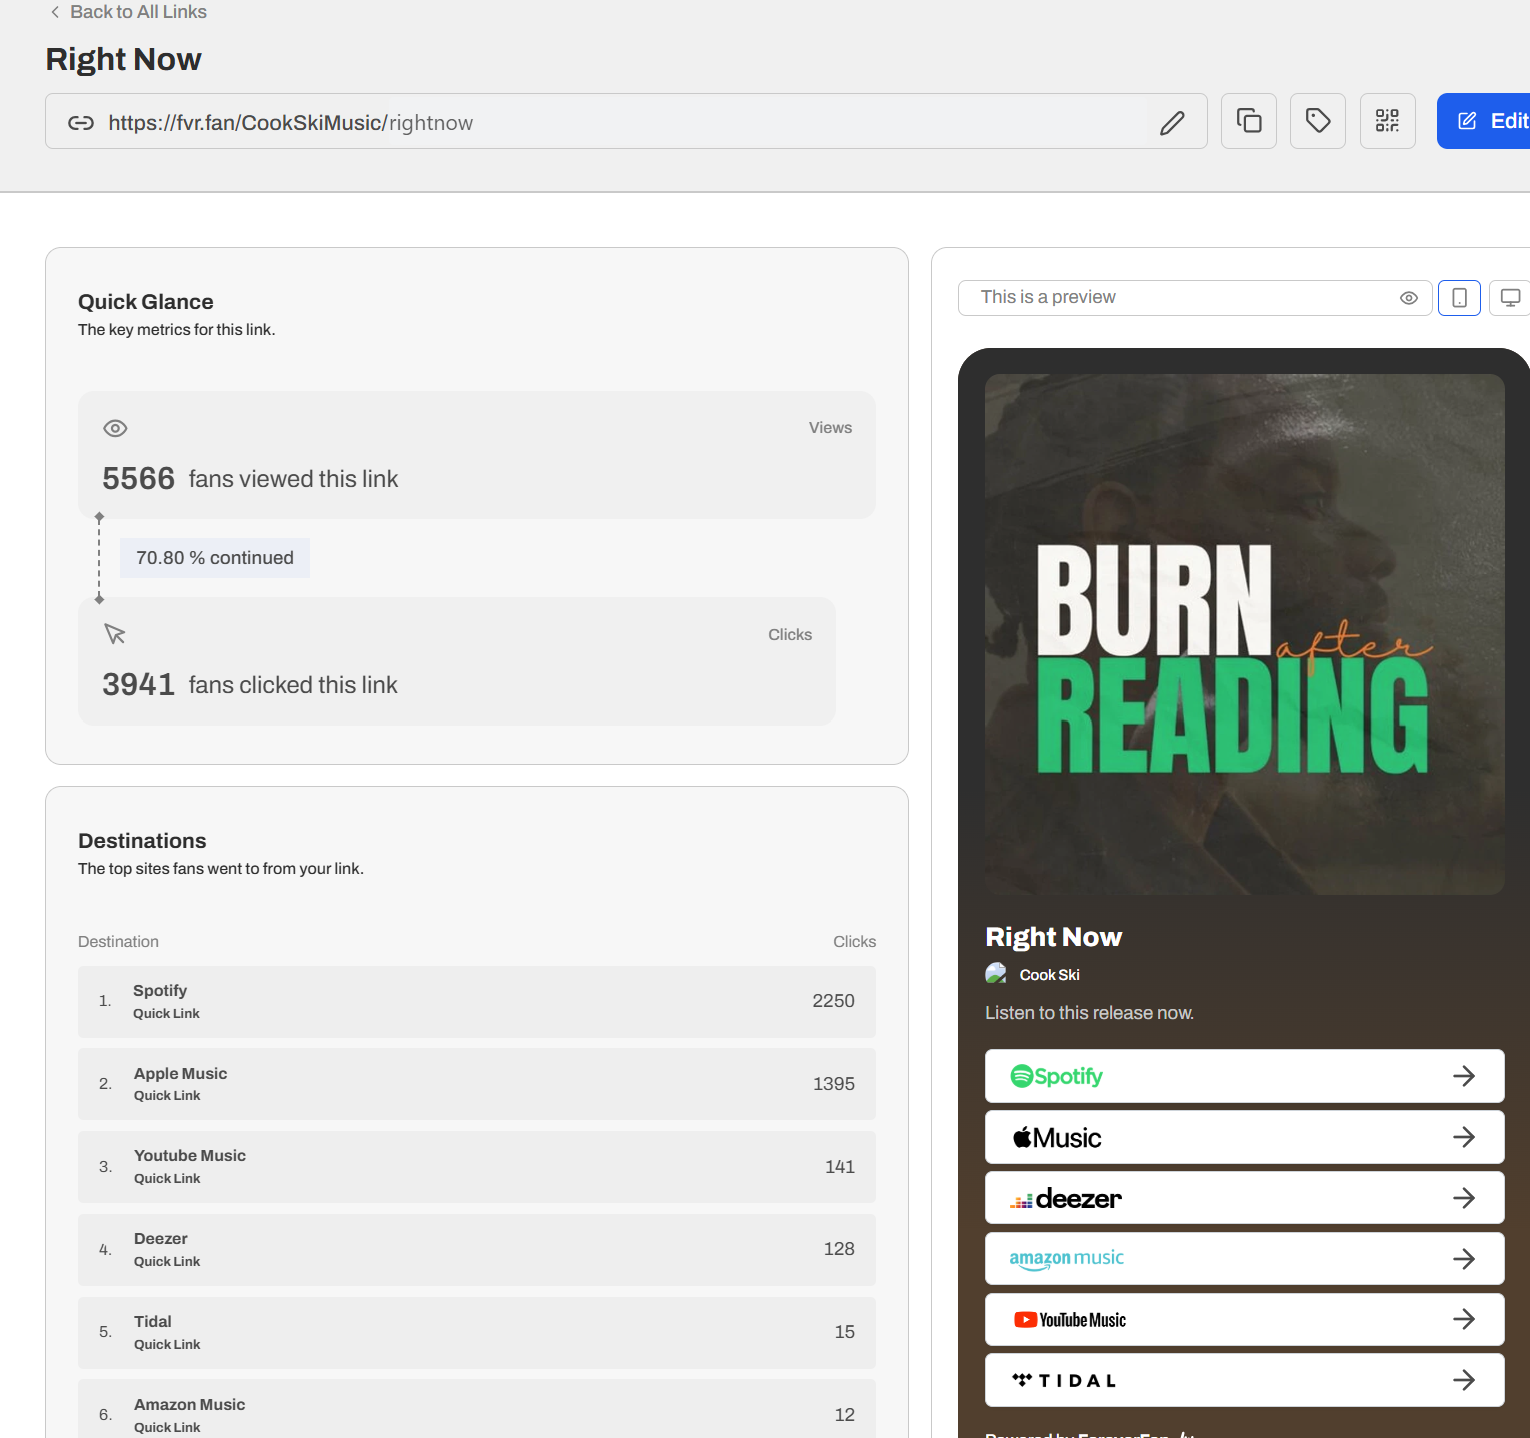Open the Spotify link in preview
Viewport: 1530px width, 1438px height.
pyautogui.click(x=1244, y=1076)
